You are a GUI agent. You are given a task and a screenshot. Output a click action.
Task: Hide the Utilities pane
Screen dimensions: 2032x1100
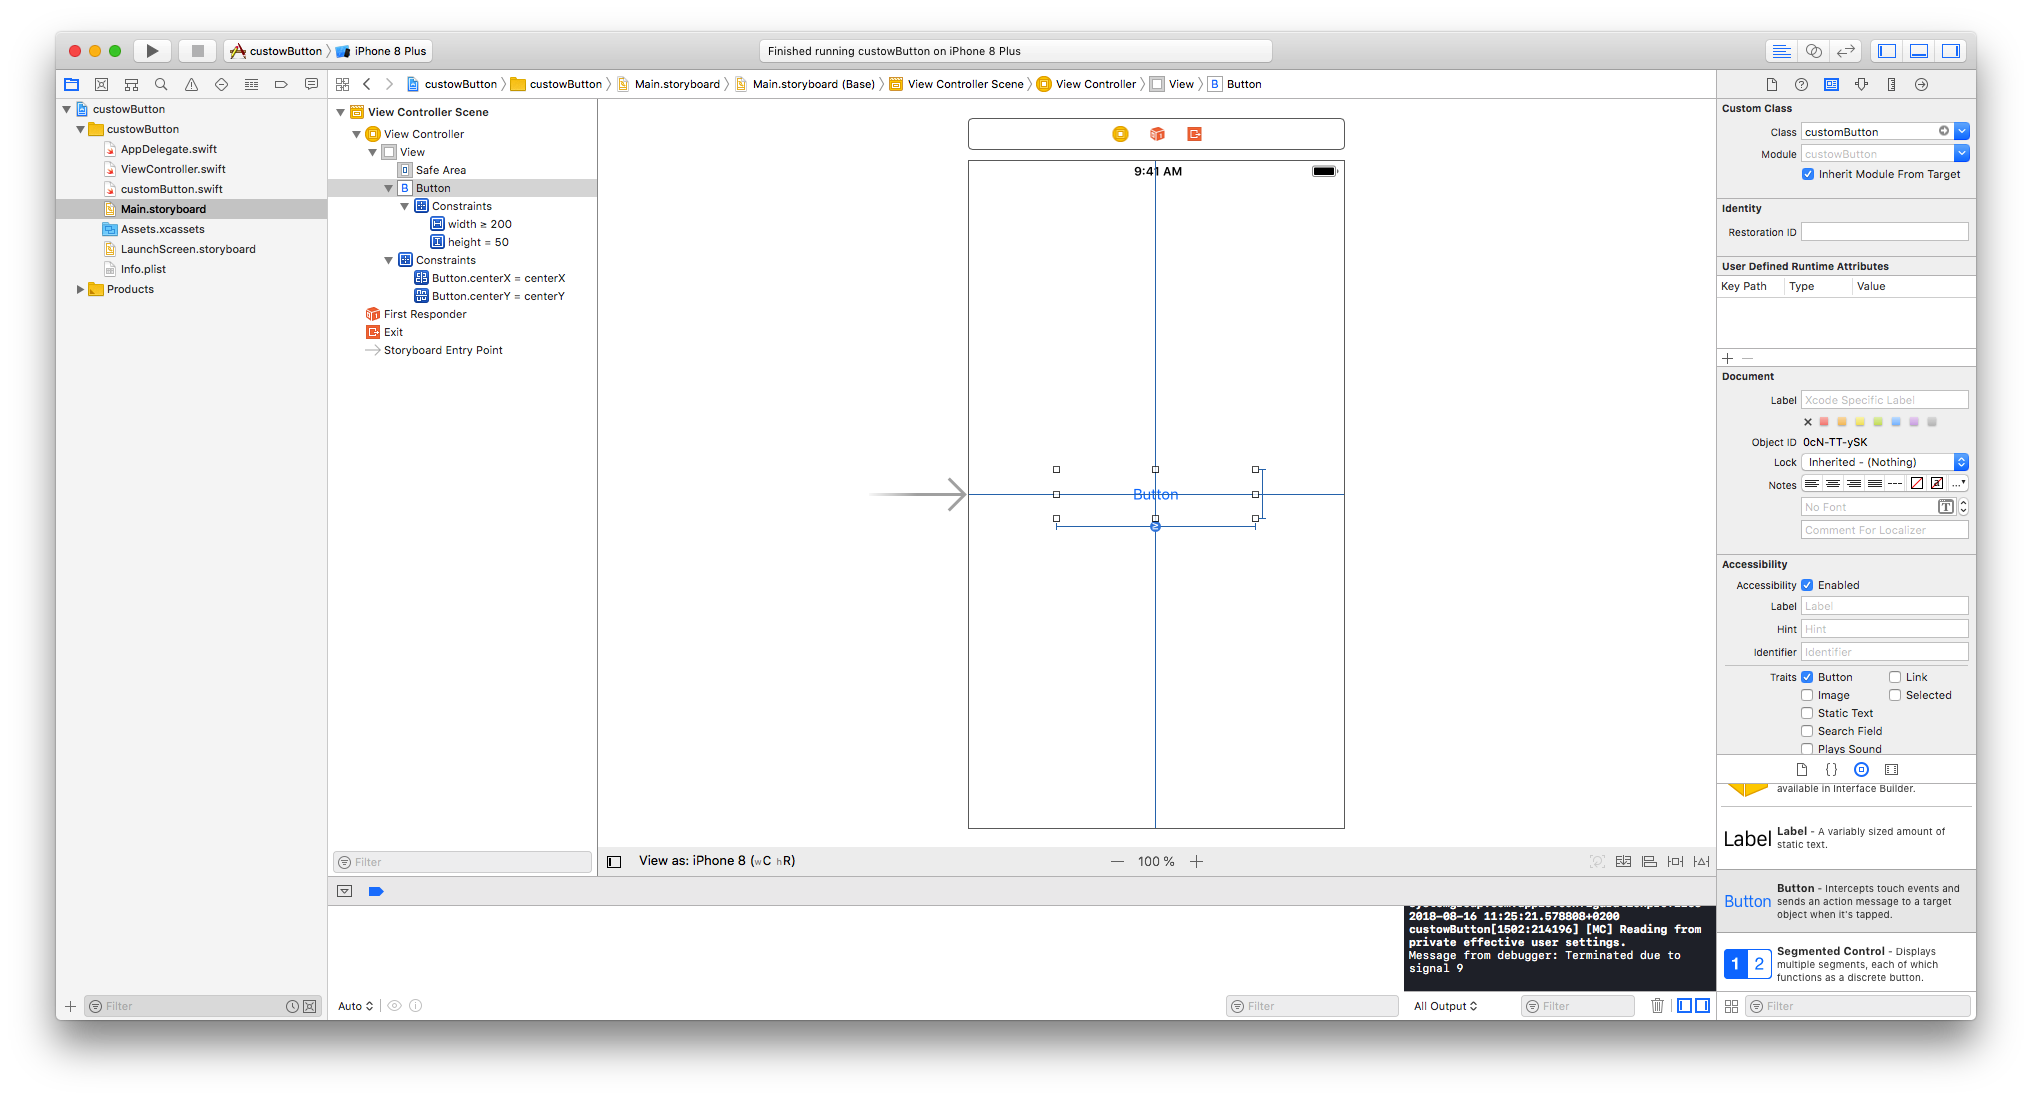1951,51
